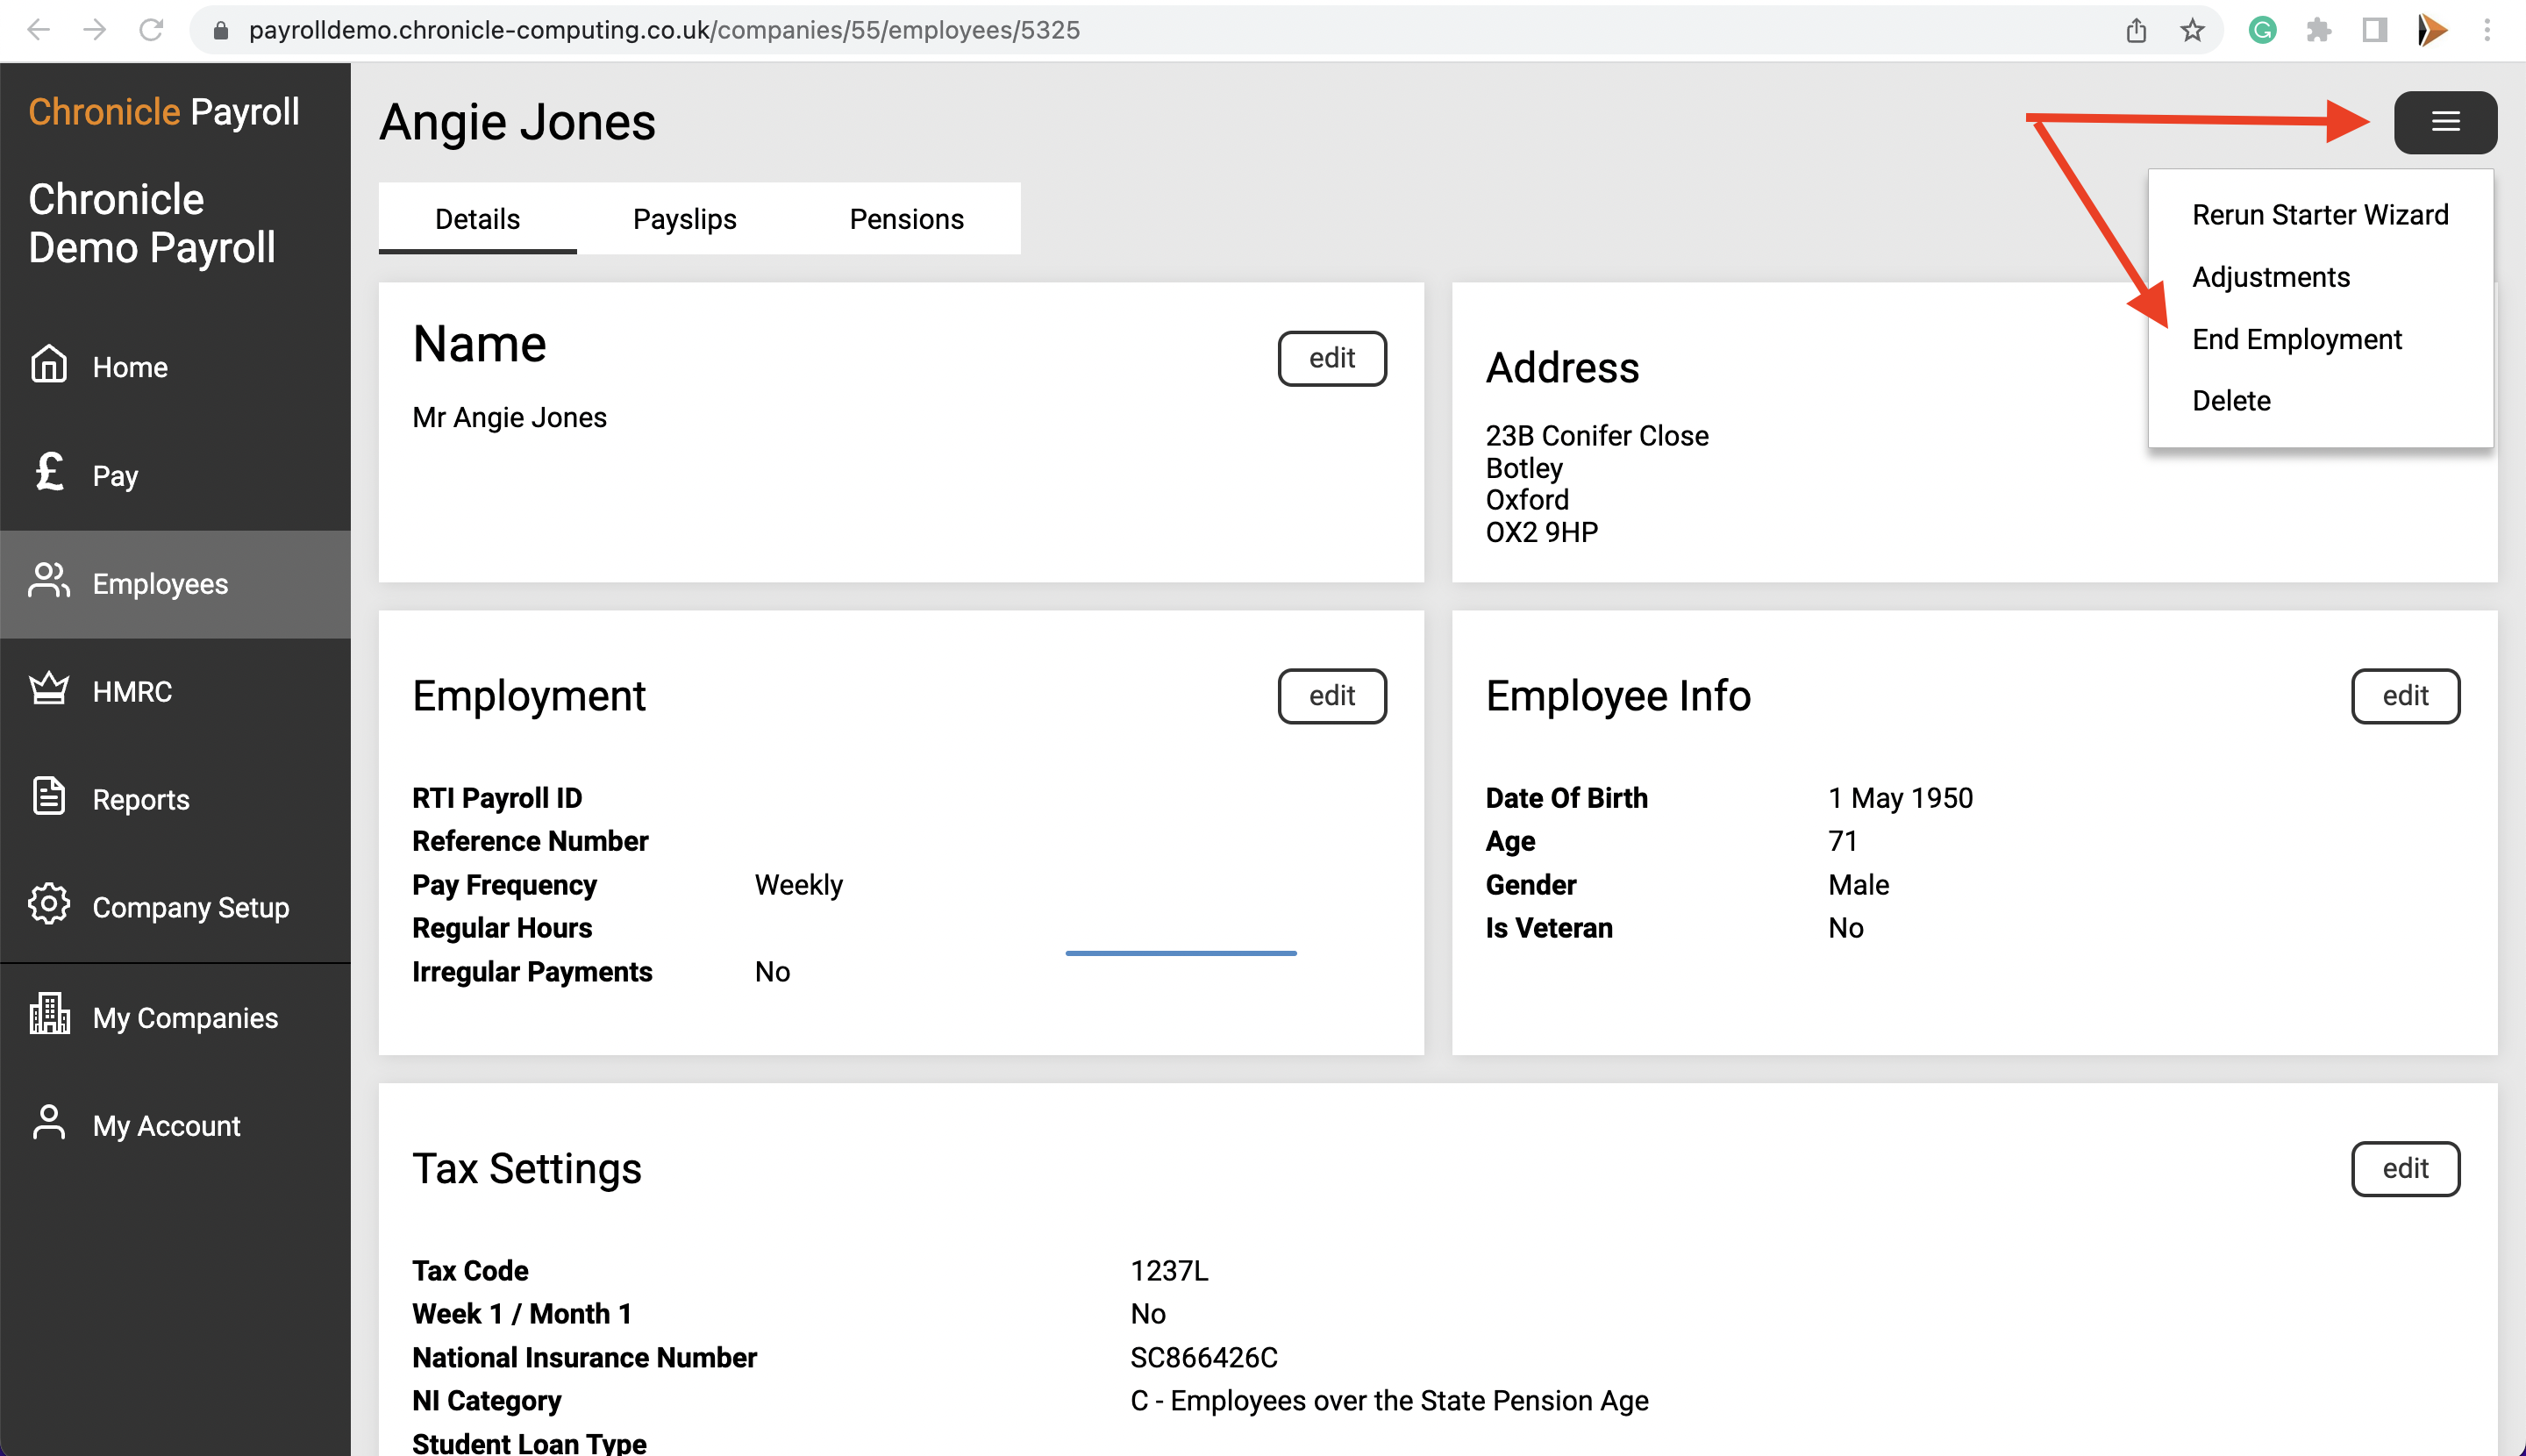The image size is (2526, 1456).
Task: Select Rerun Starter Wizard
Action: tap(2320, 214)
